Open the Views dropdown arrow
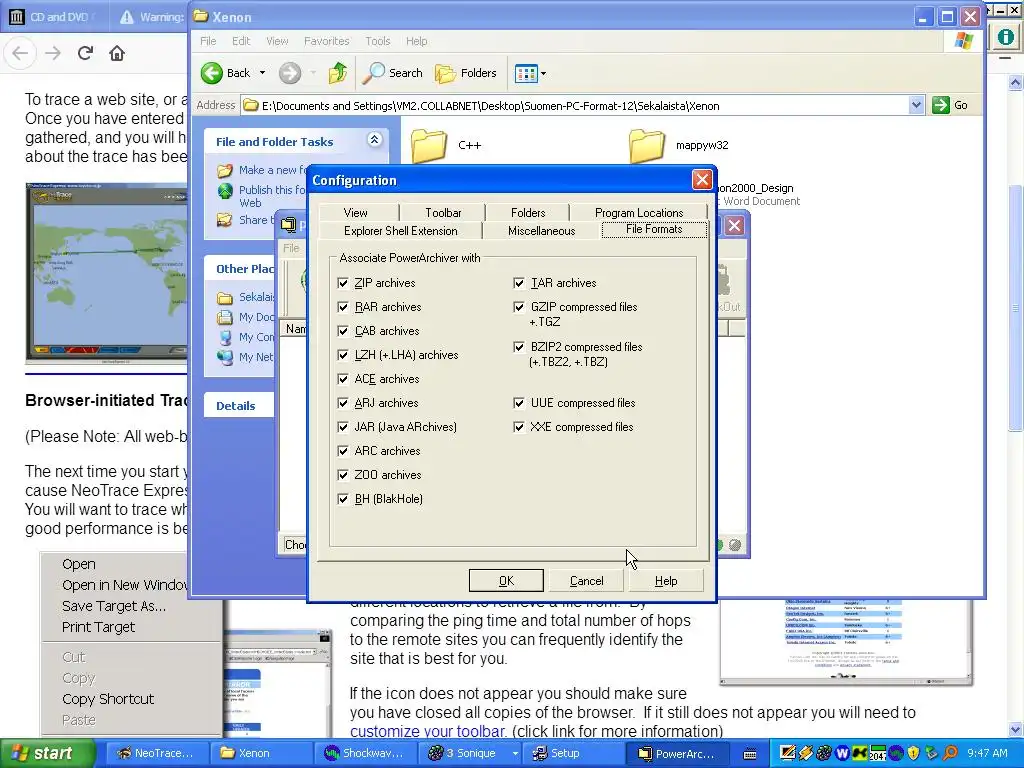The height and width of the screenshot is (768, 1024). tap(543, 73)
